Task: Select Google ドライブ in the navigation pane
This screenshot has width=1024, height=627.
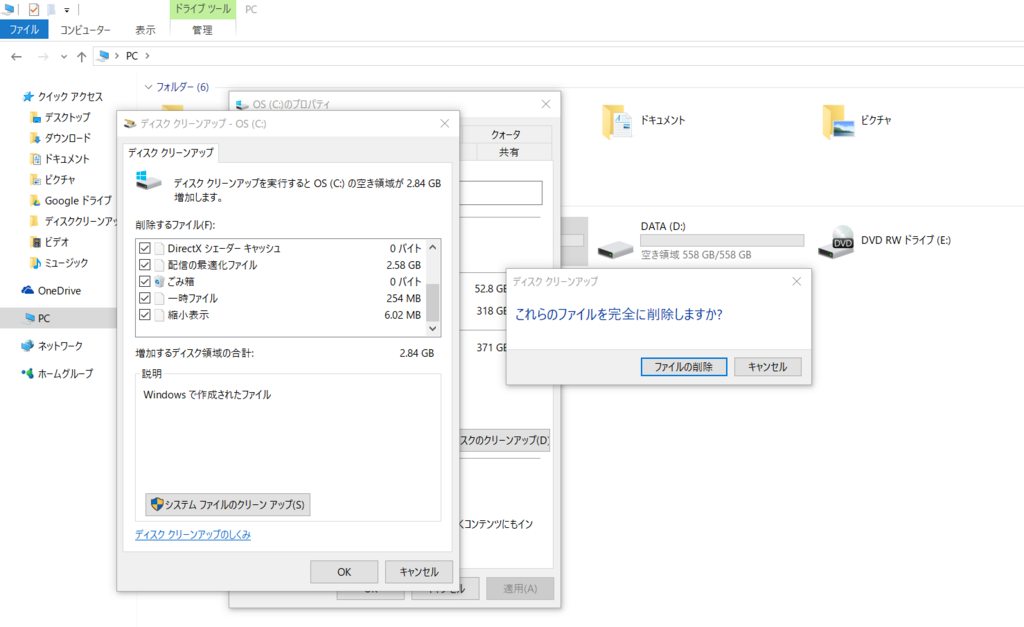Action: pyautogui.click(x=72, y=200)
